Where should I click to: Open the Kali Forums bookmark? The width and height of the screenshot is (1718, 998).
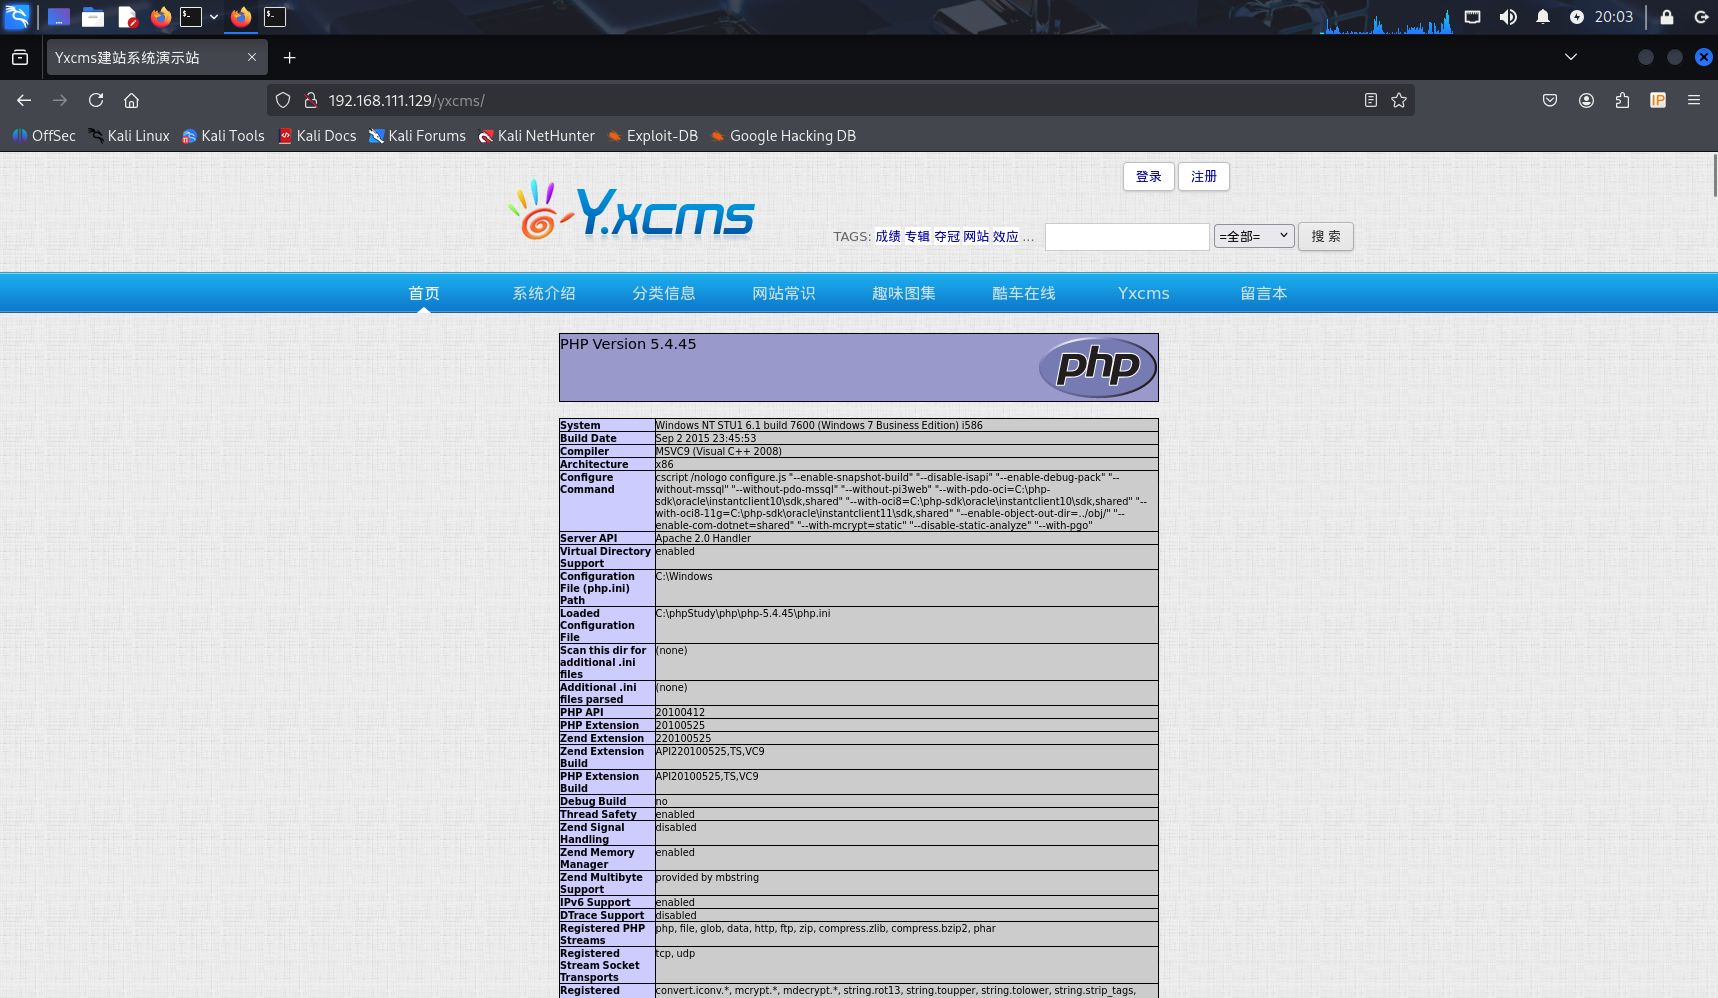coord(417,136)
